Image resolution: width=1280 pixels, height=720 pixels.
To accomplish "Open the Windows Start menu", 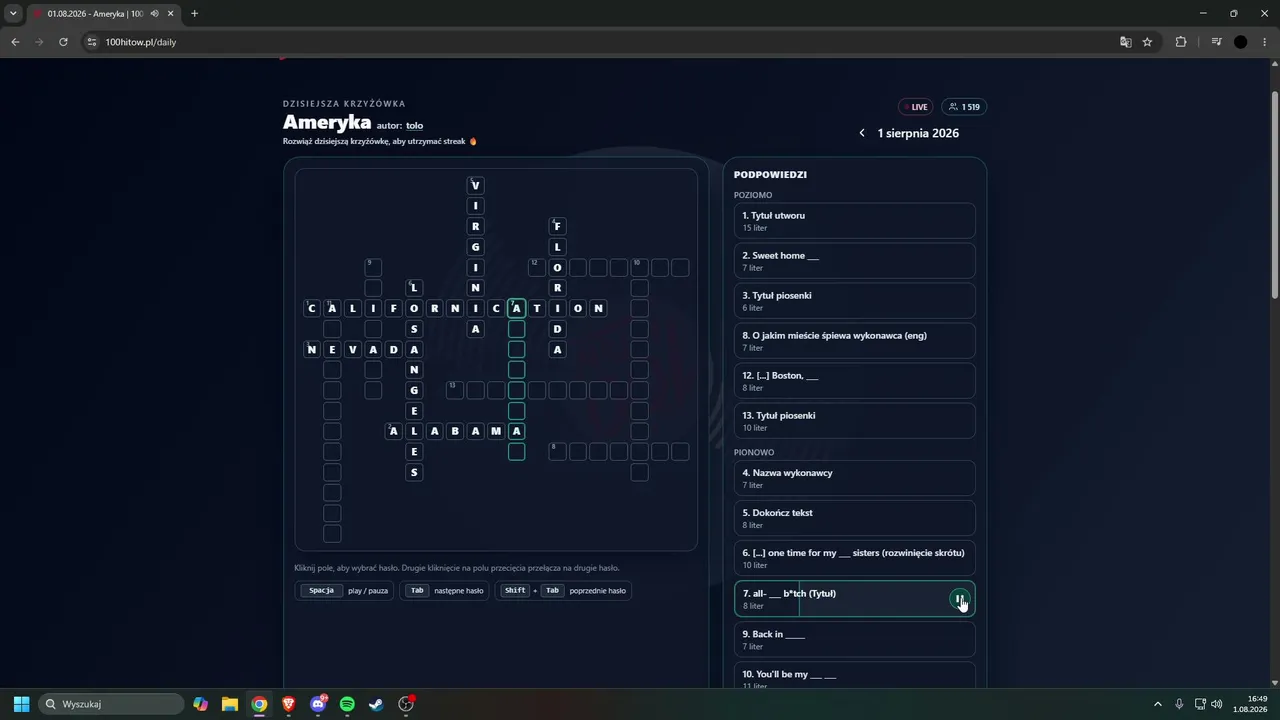I will click(21, 704).
